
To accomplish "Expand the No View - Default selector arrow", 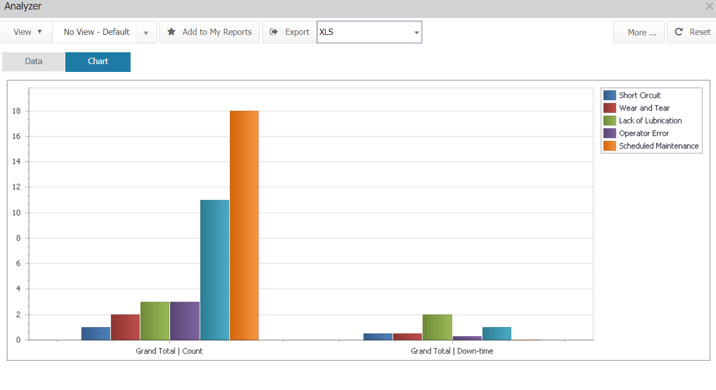I will (146, 32).
